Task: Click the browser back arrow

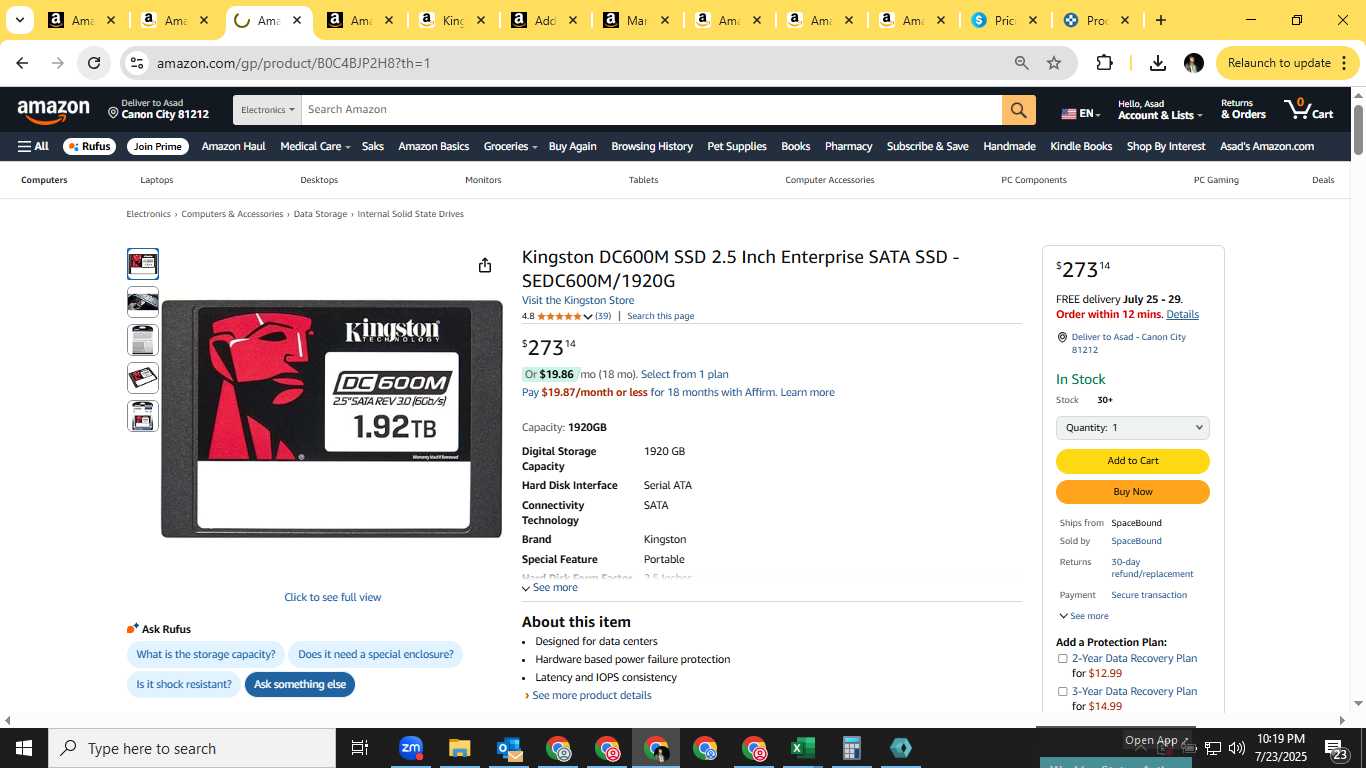Action: tap(22, 63)
